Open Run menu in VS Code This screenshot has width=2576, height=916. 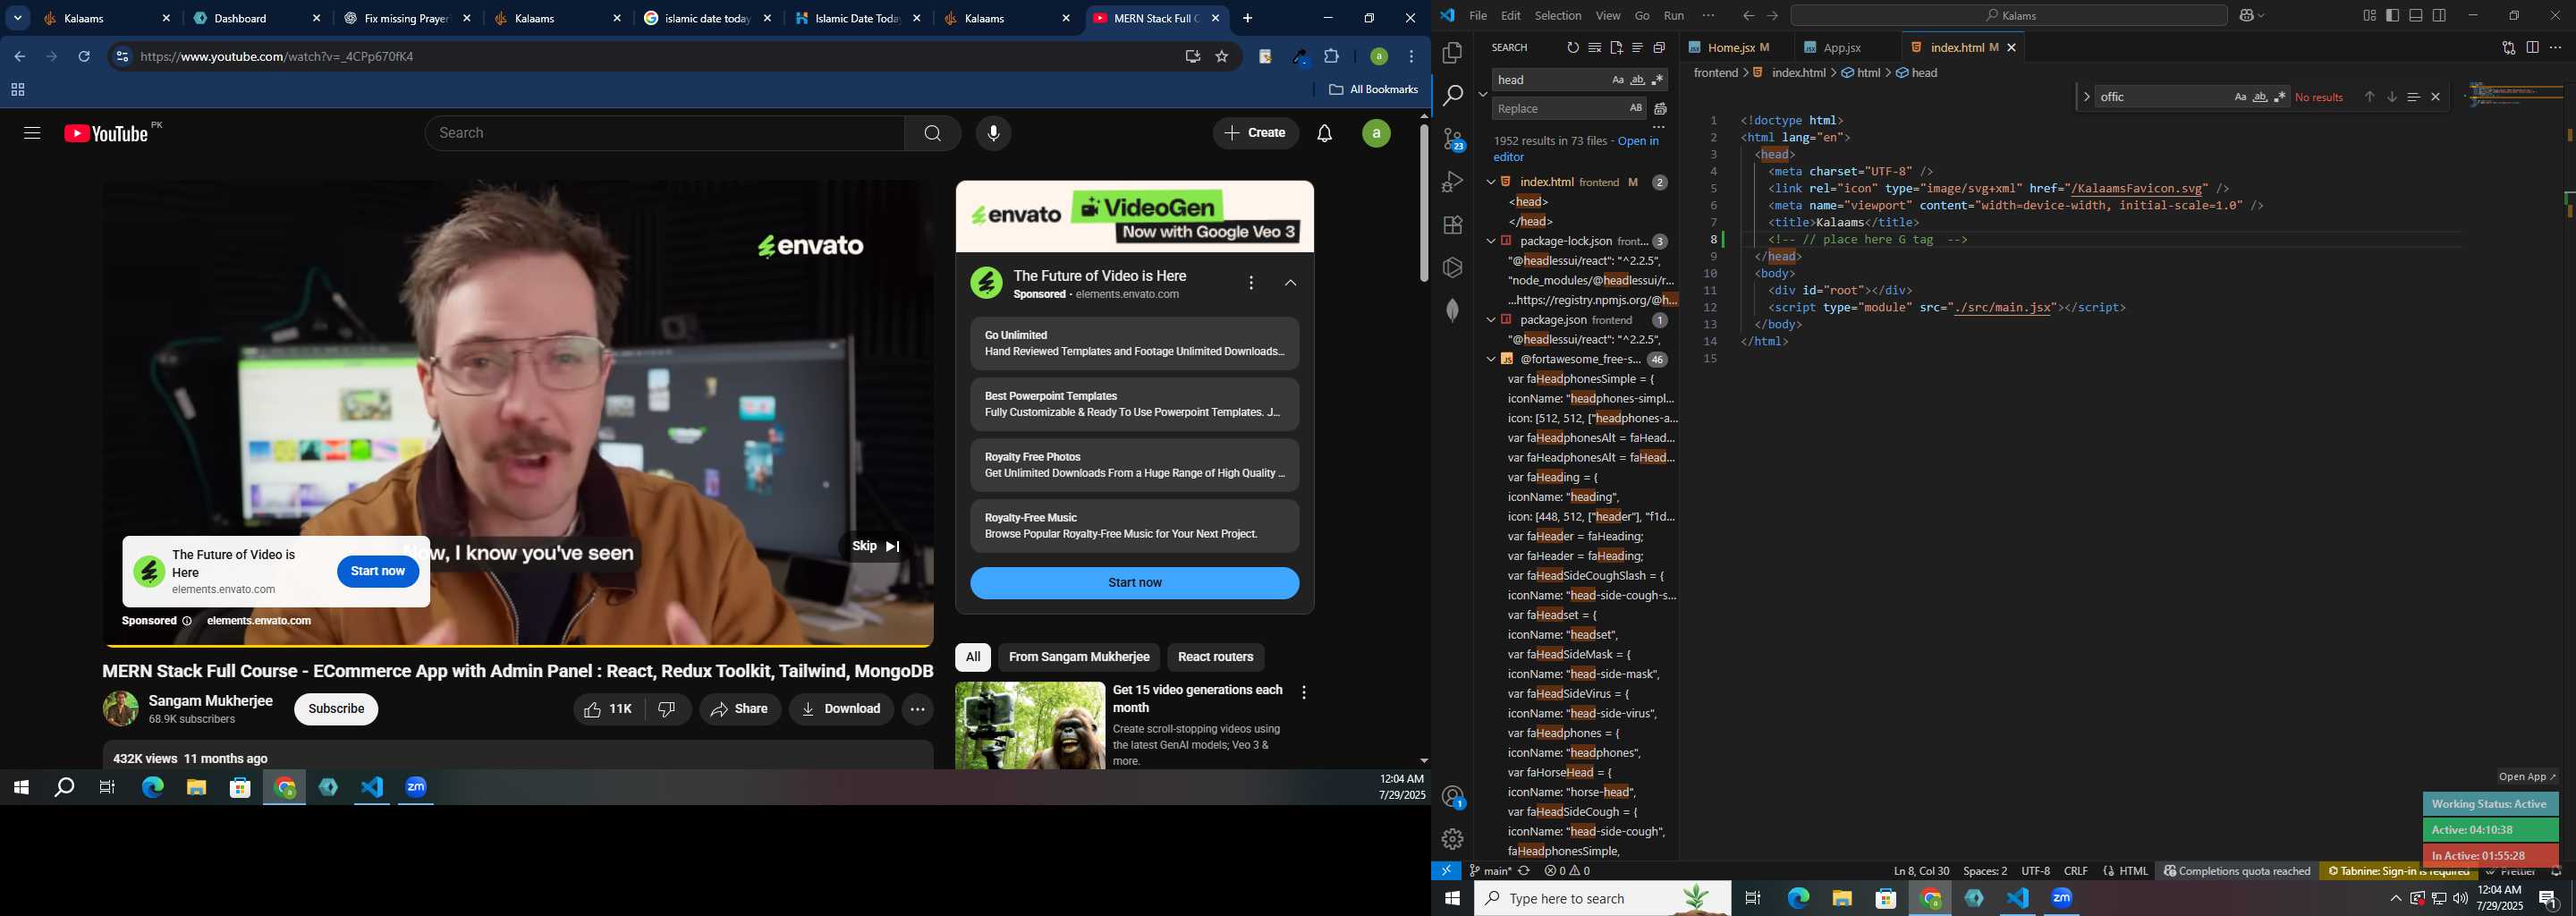[1673, 16]
